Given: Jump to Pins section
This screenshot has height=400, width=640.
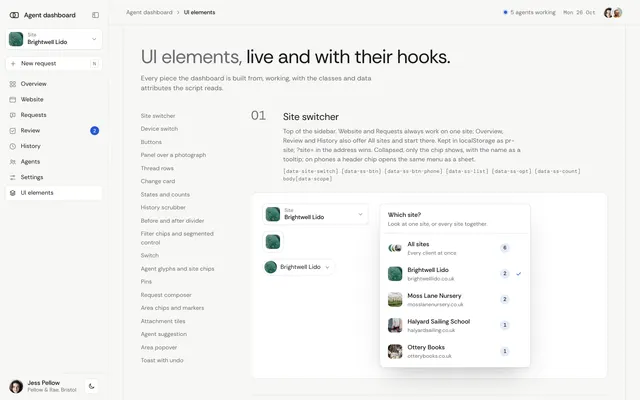Looking at the screenshot, I should [146, 282].
